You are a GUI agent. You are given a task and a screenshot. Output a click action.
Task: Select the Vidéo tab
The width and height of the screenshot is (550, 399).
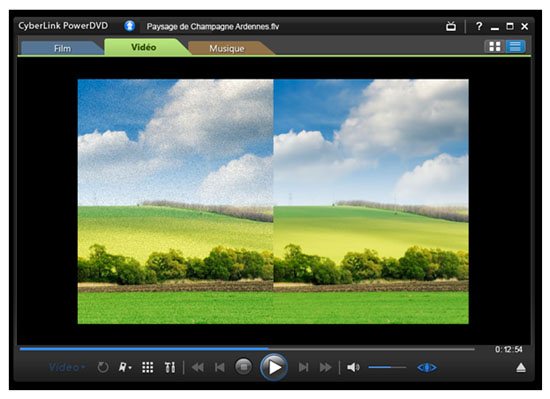tap(143, 47)
